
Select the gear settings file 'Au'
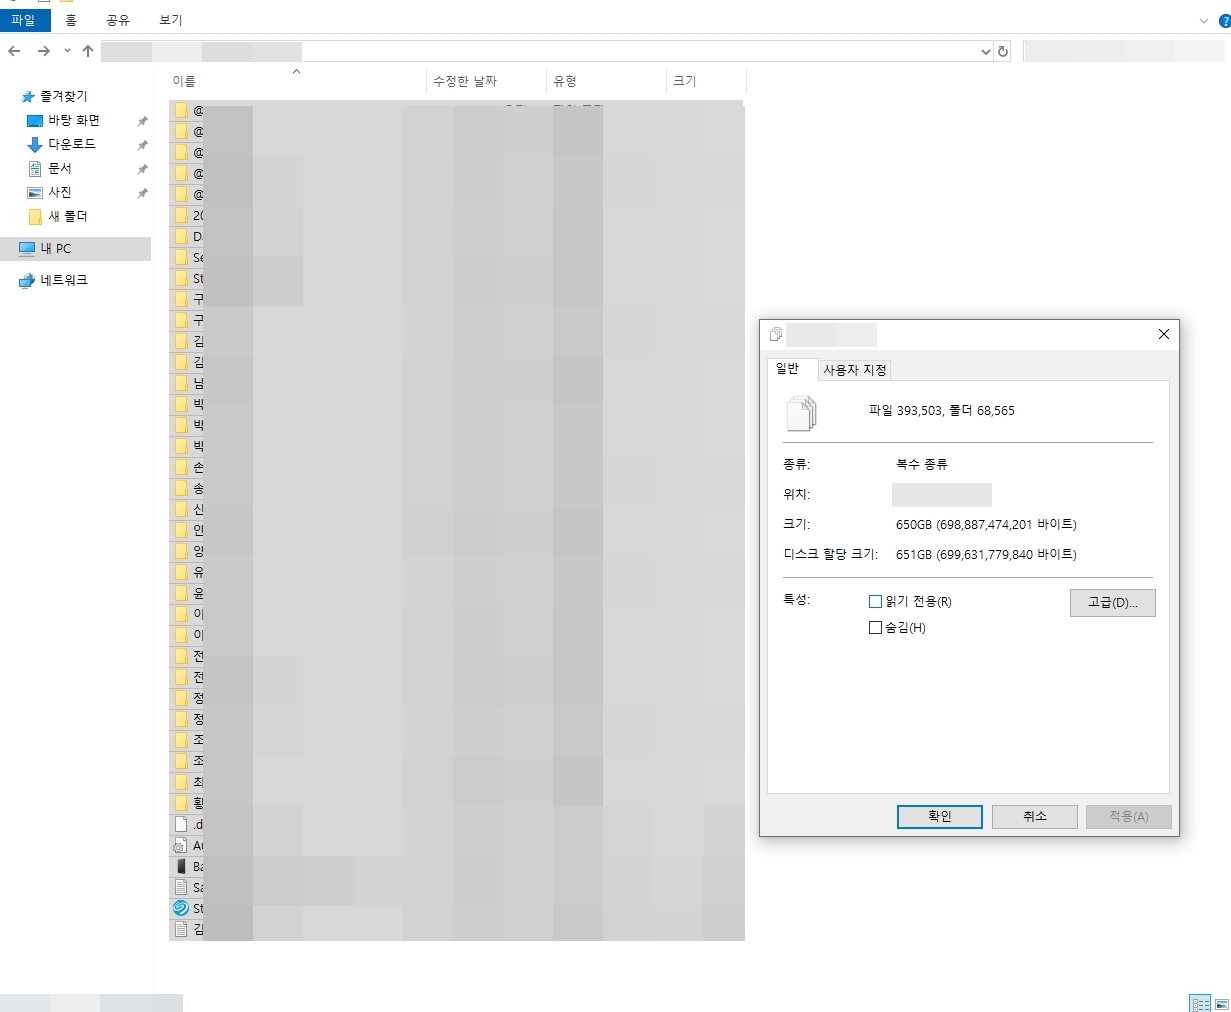[x=181, y=845]
